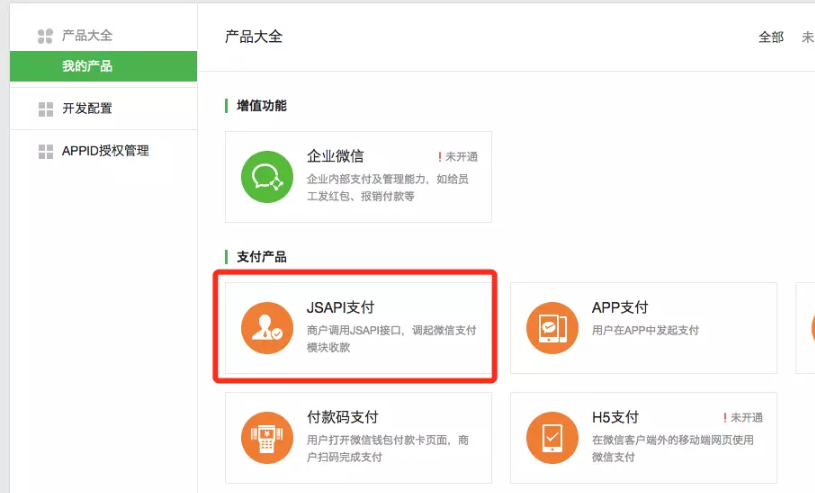Select 我的产品 in the sidebar

[x=87, y=66]
